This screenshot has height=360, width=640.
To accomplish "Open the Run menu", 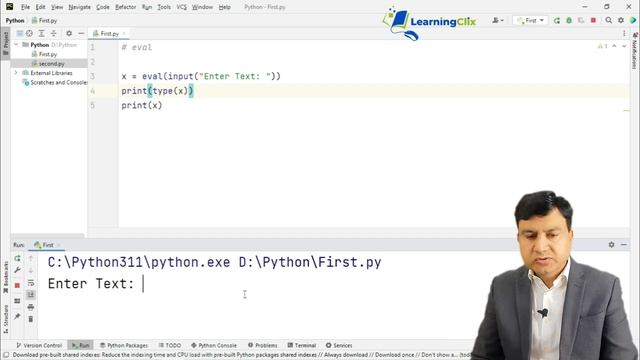I will click(x=147, y=7).
